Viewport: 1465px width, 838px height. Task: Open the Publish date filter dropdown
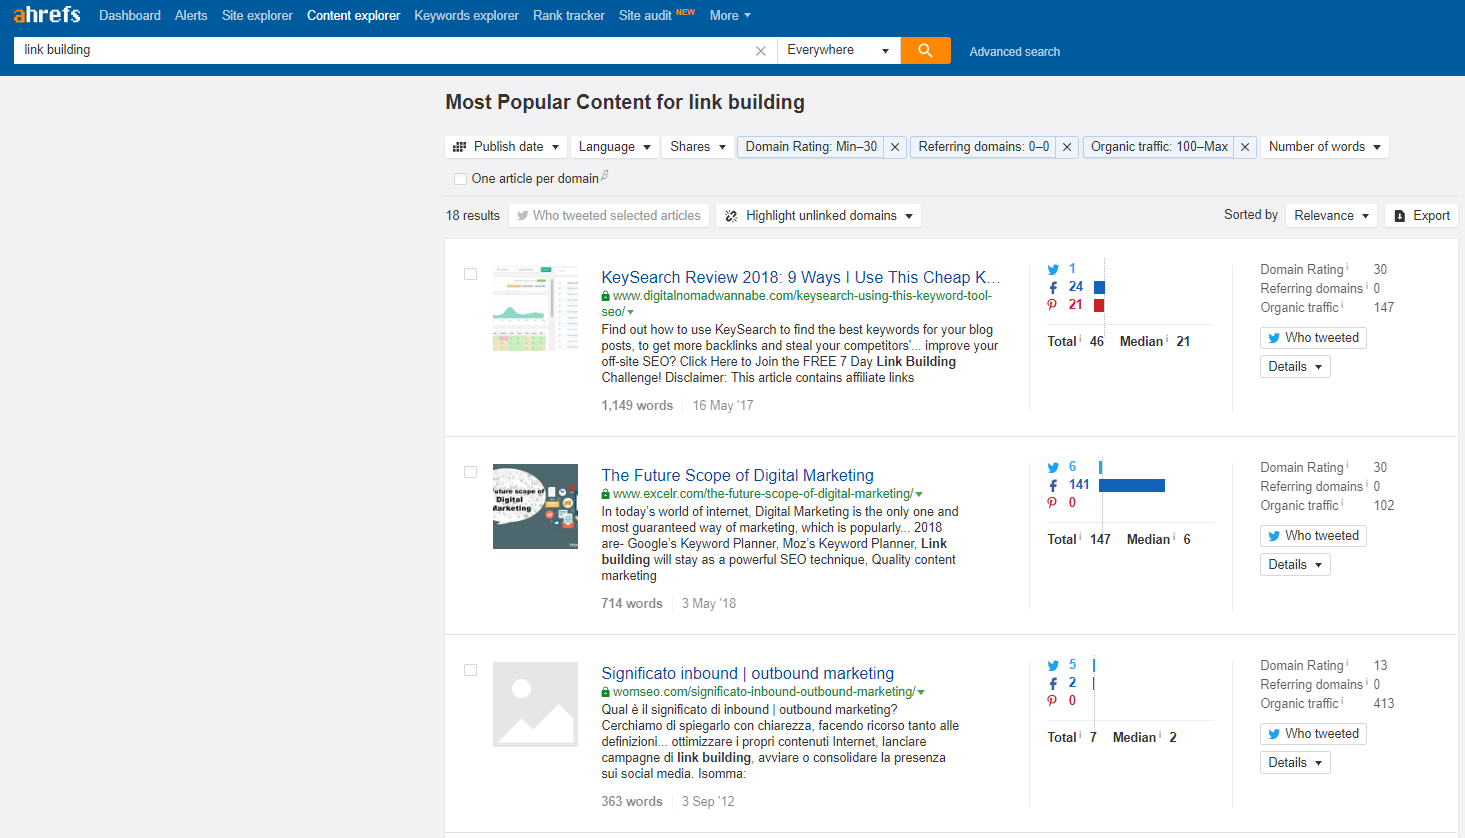tap(506, 147)
